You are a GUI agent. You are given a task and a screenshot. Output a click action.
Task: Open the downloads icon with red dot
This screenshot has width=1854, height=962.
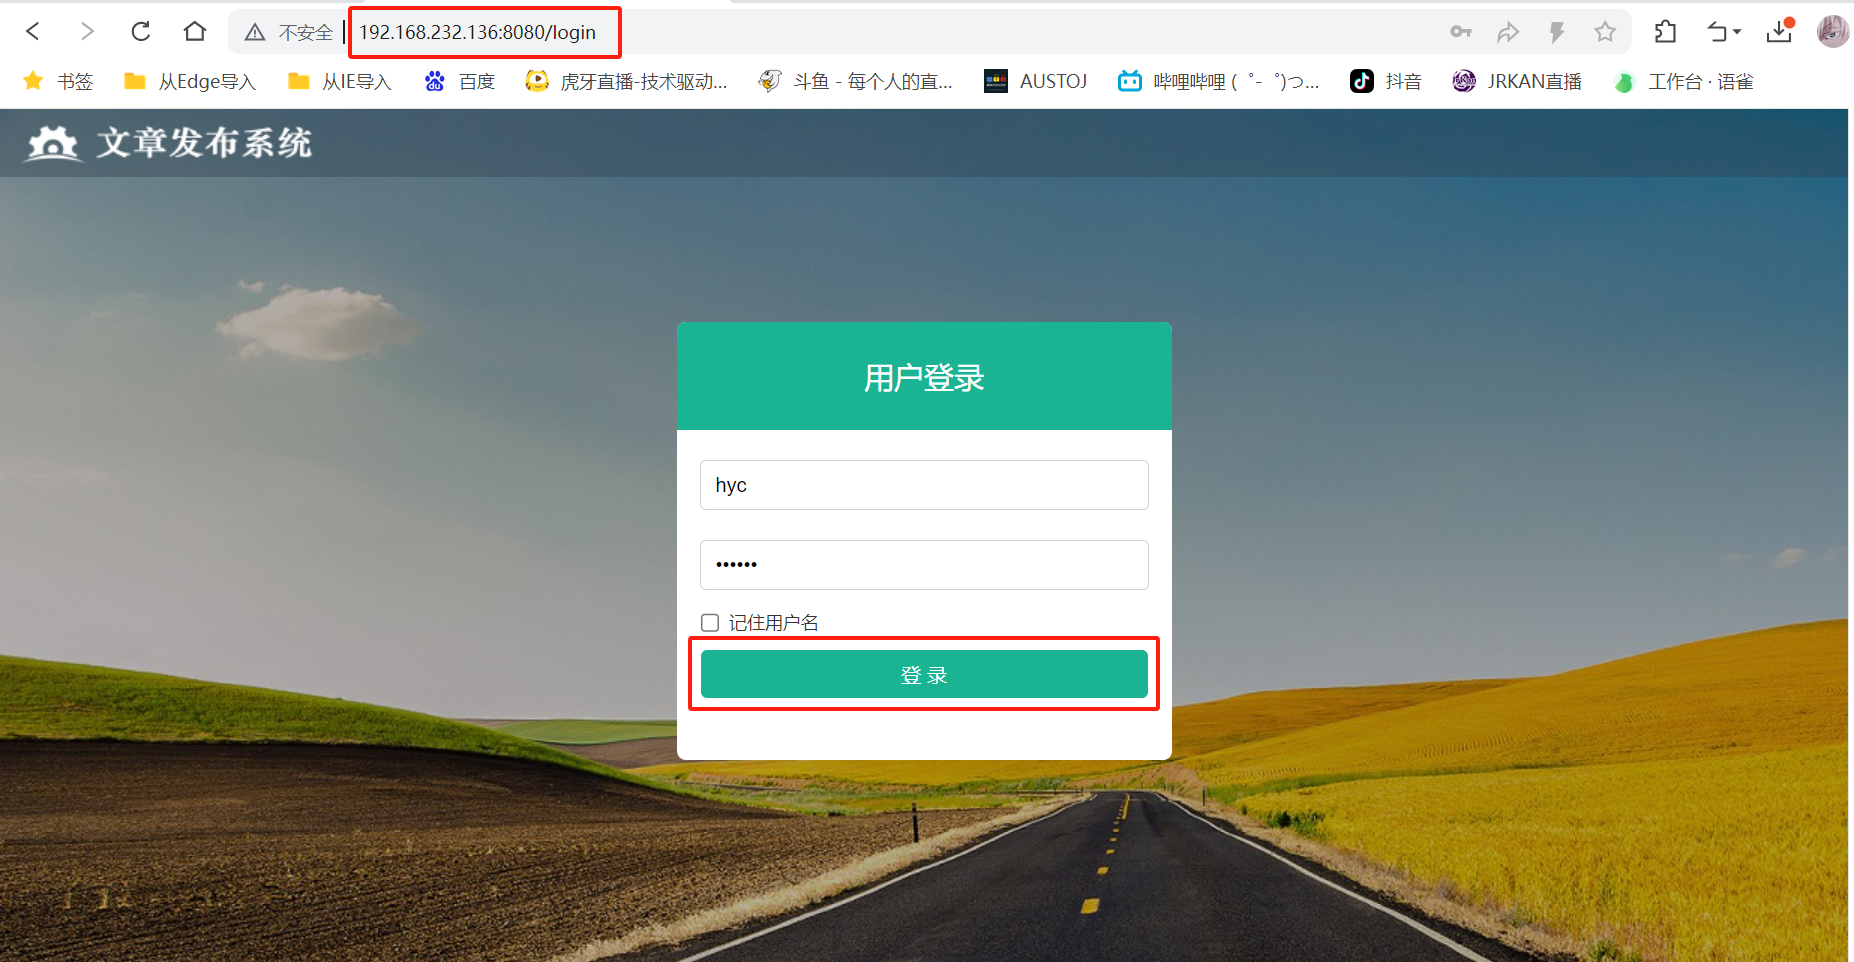1780,31
